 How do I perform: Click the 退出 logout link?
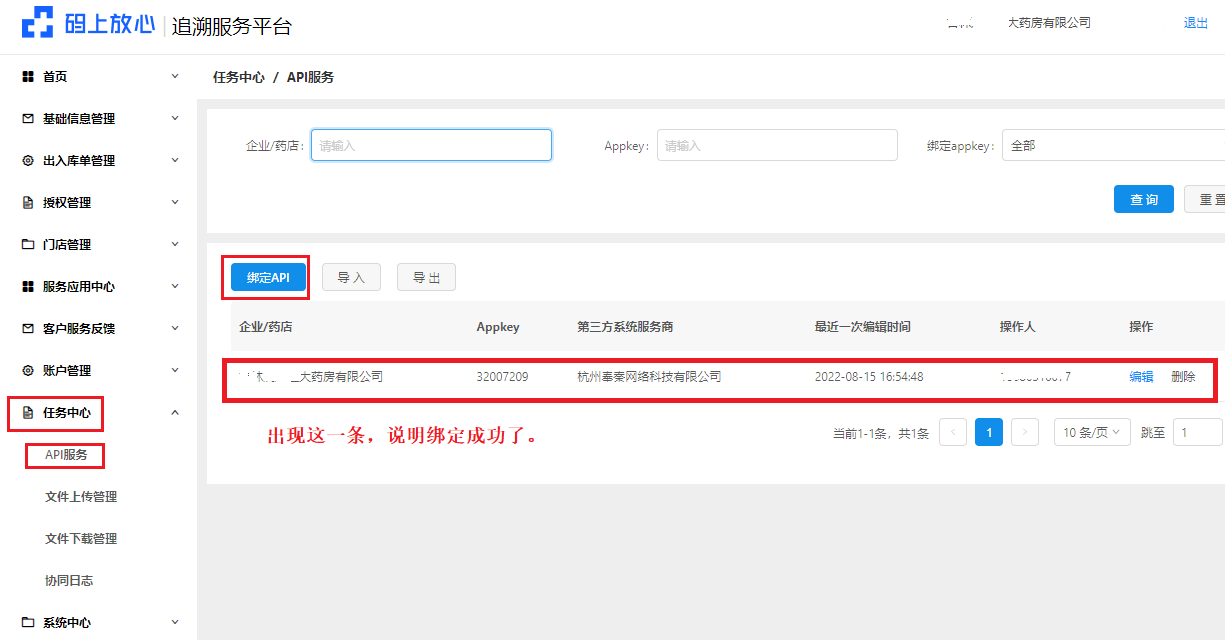click(x=1195, y=23)
